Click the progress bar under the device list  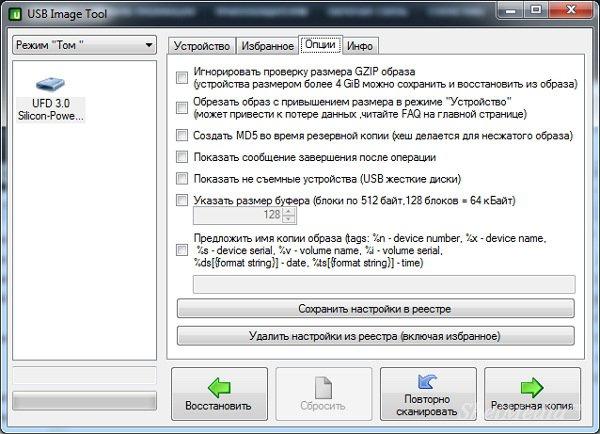[85, 401]
